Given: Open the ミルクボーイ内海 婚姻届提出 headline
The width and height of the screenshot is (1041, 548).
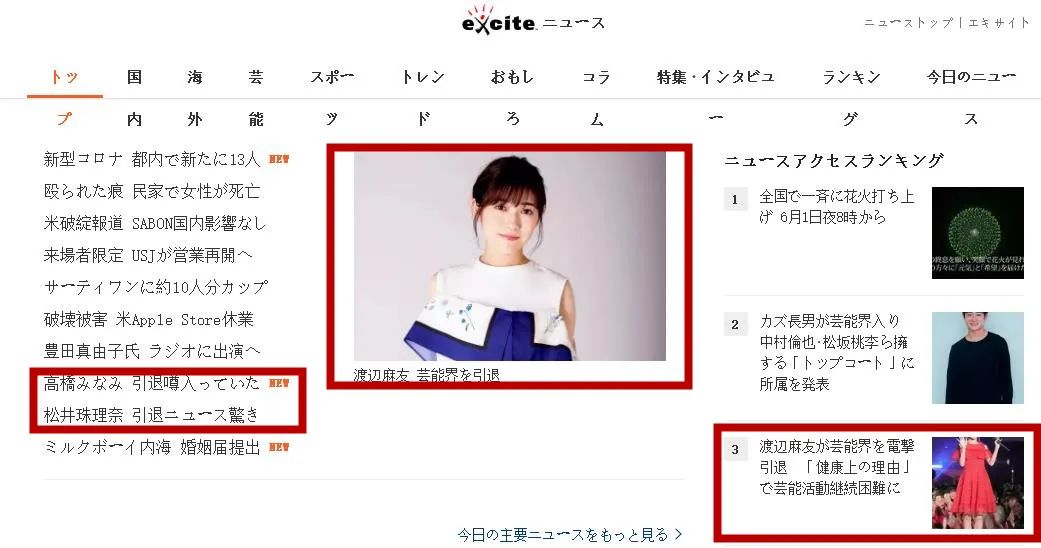Looking at the screenshot, I should (x=151, y=447).
